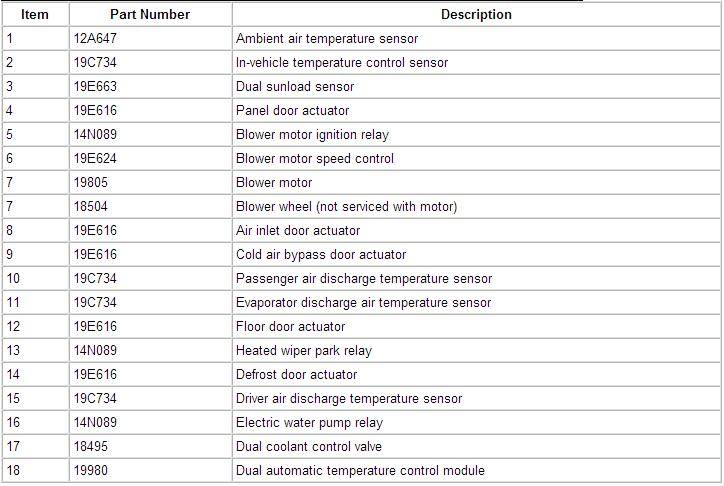Click part number 18504
This screenshot has height=486, width=724.
click(92, 207)
